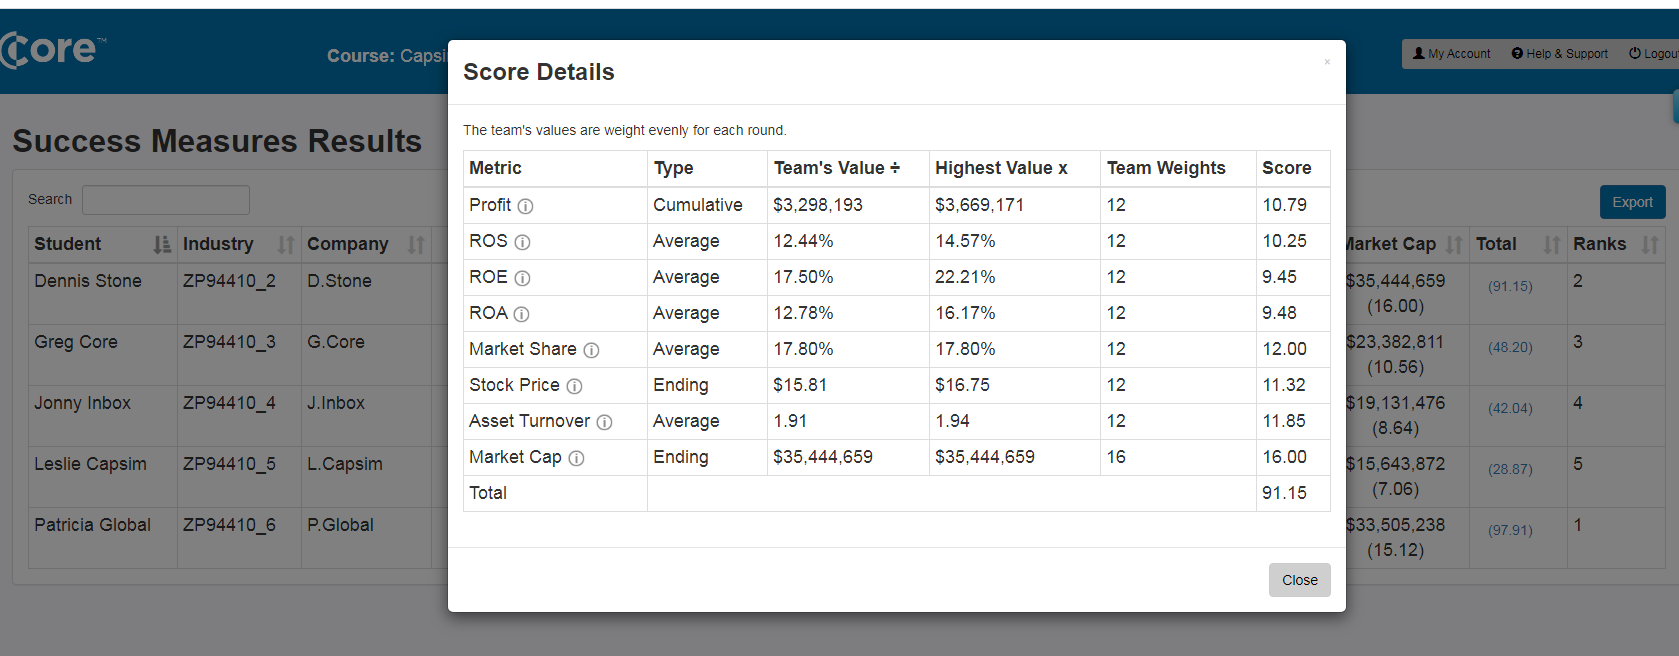Viewport: 1679px width, 656px height.
Task: Click the Stock Price info icon
Action: (574, 386)
